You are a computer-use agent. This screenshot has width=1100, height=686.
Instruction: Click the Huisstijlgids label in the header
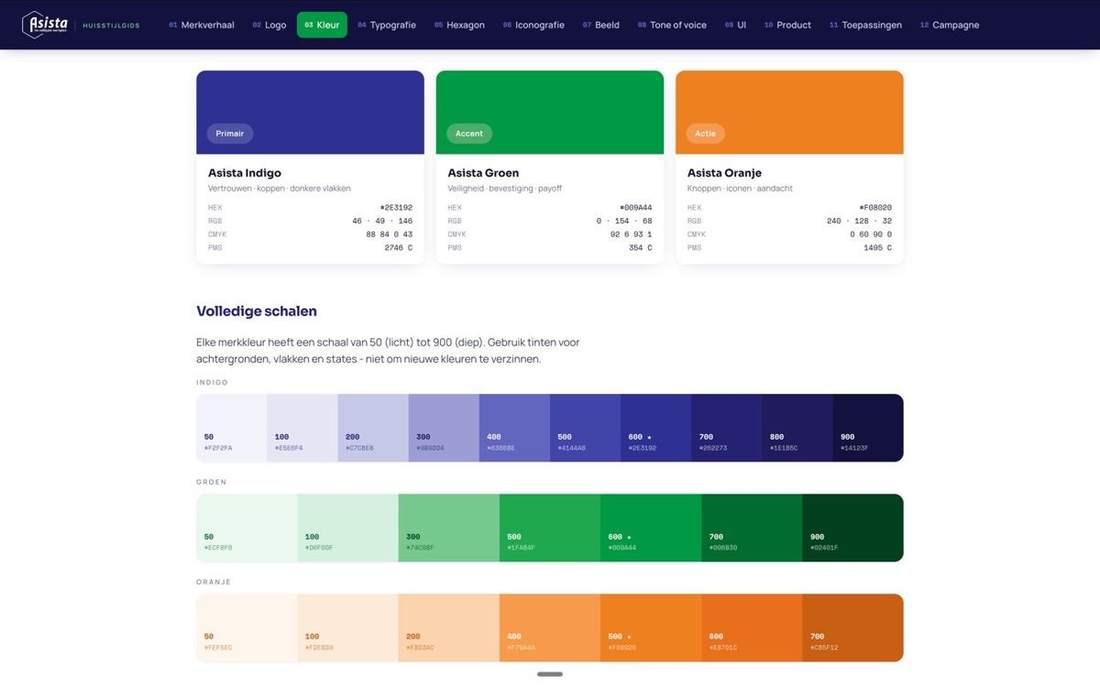pos(111,25)
